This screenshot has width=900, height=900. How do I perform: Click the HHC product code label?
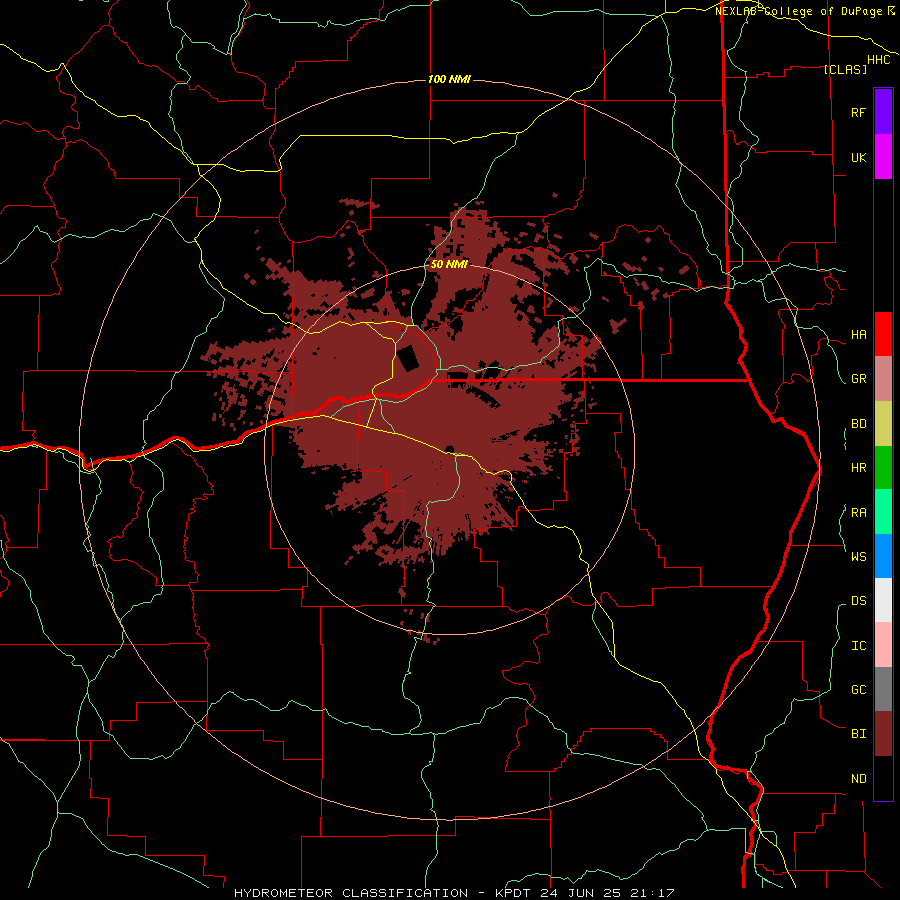(879, 60)
